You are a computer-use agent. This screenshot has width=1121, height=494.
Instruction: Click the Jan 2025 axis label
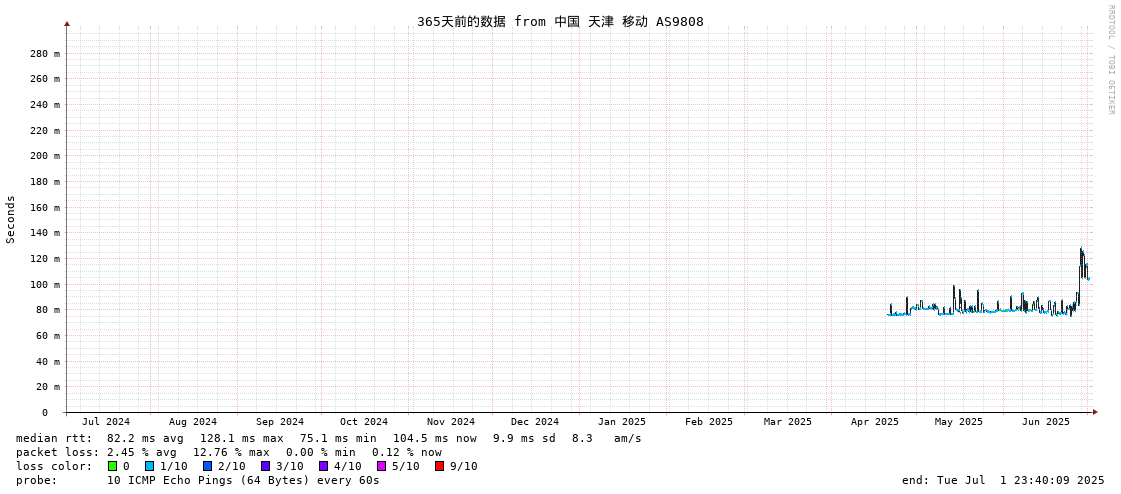(622, 422)
